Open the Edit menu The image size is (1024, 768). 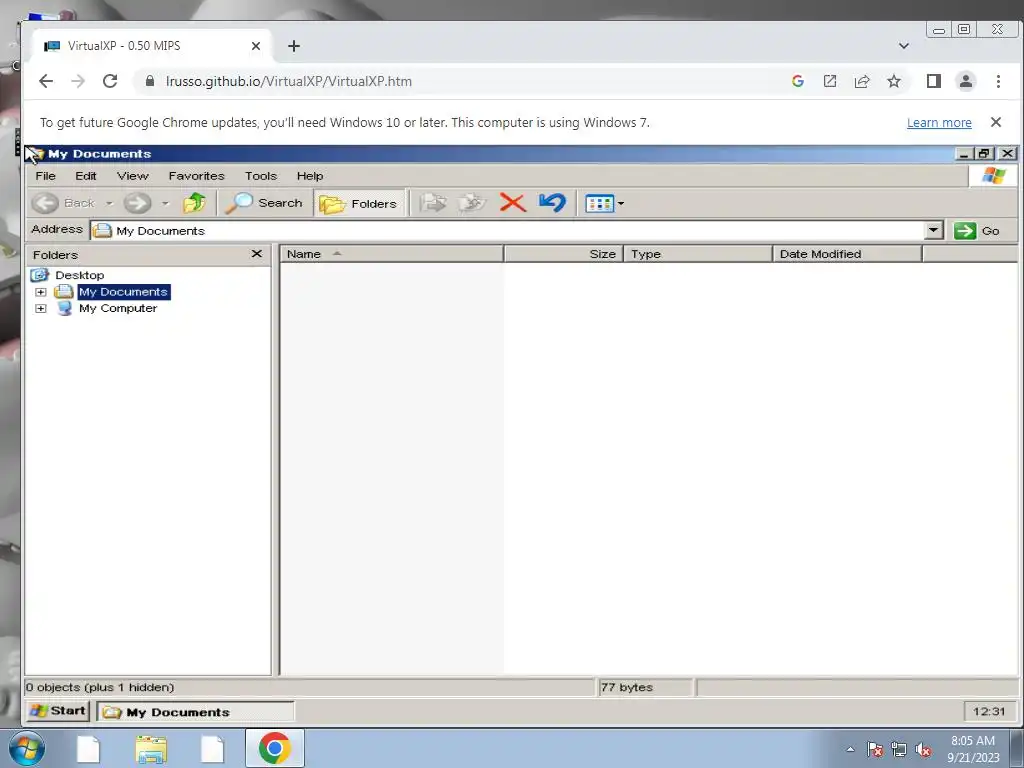[86, 176]
